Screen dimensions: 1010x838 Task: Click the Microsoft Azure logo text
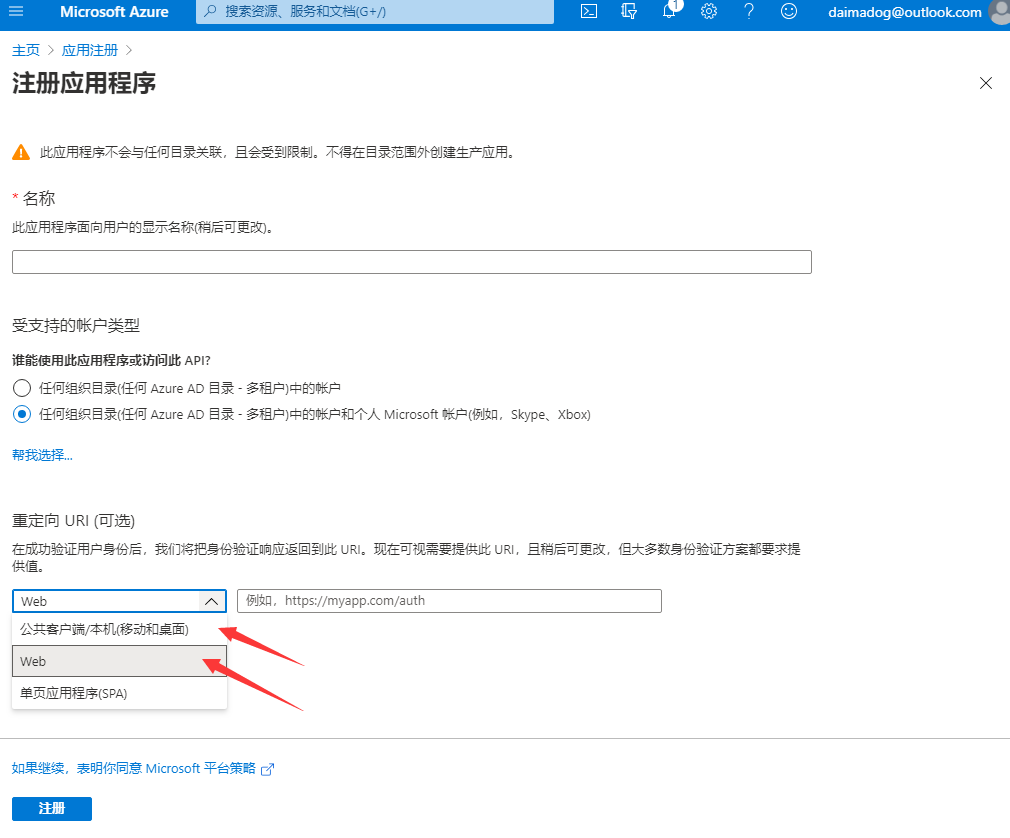pos(114,12)
